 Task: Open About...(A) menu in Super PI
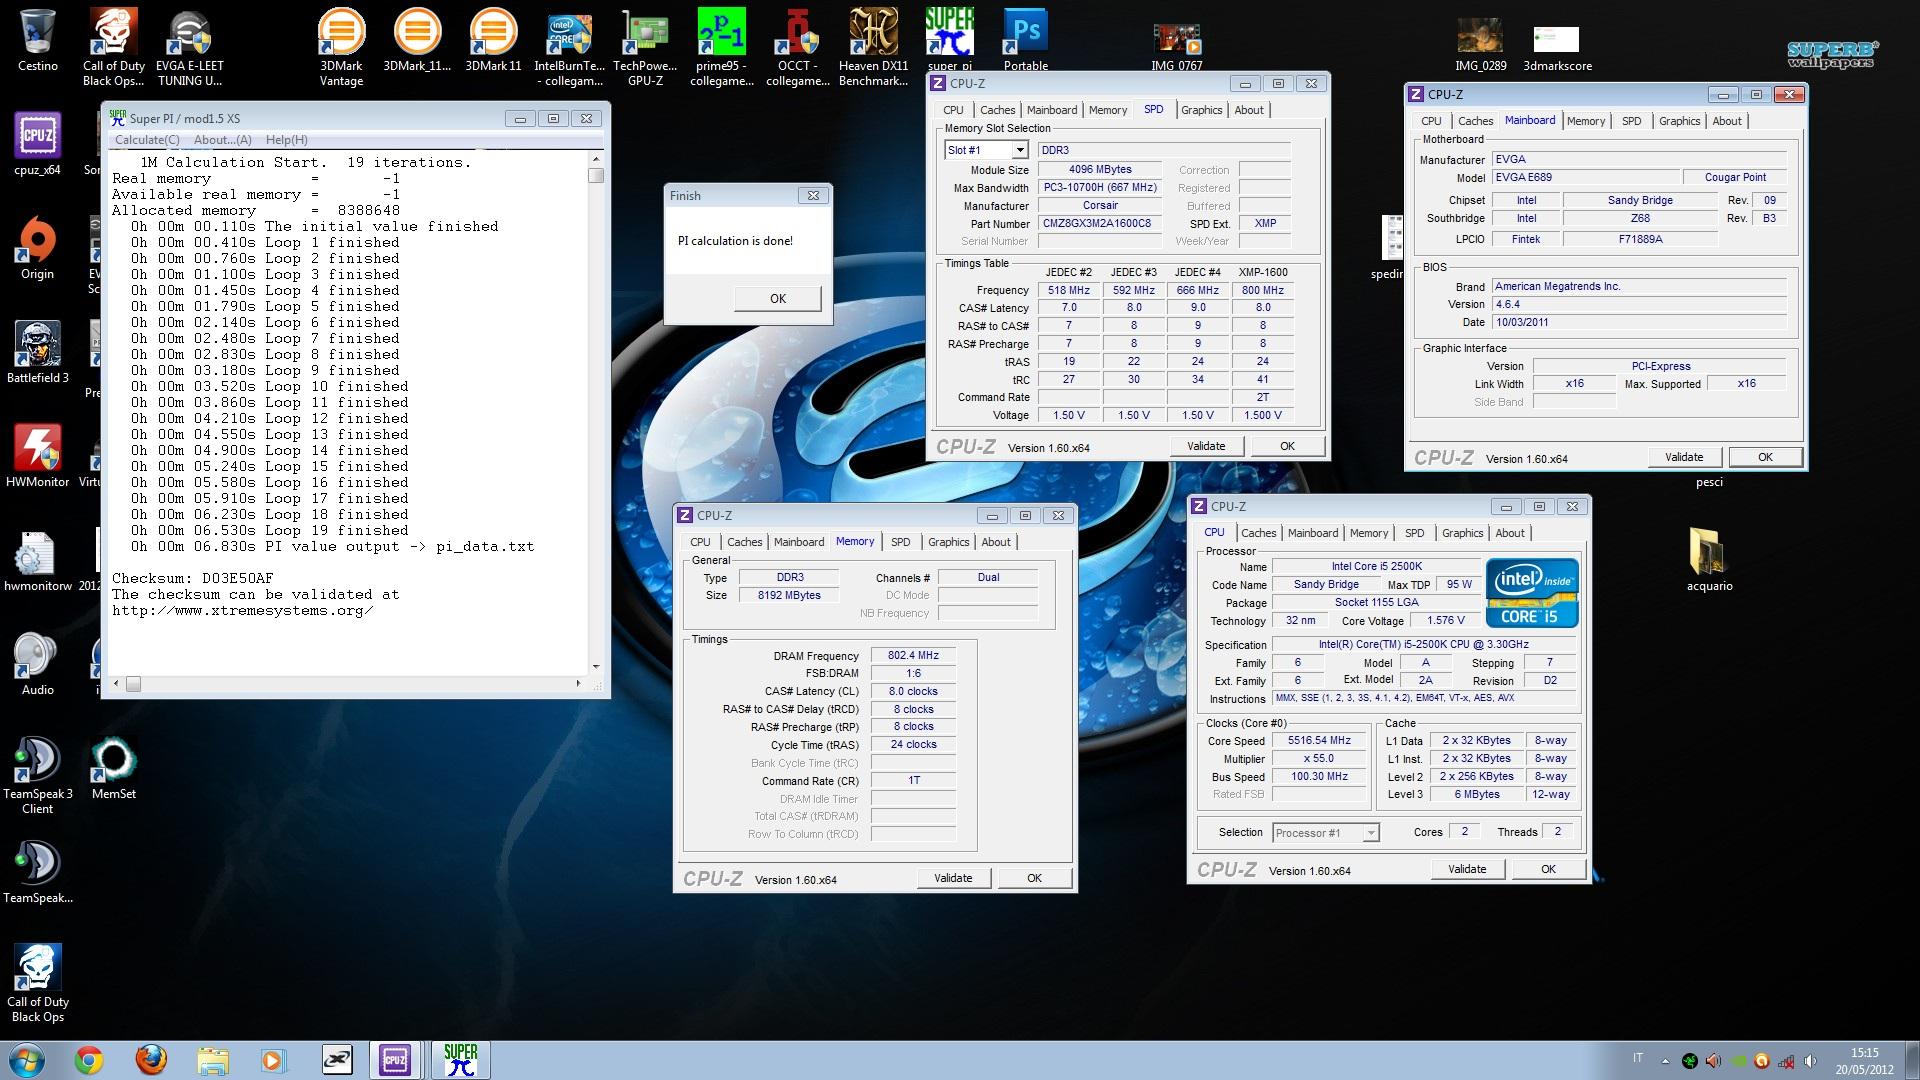(x=223, y=140)
